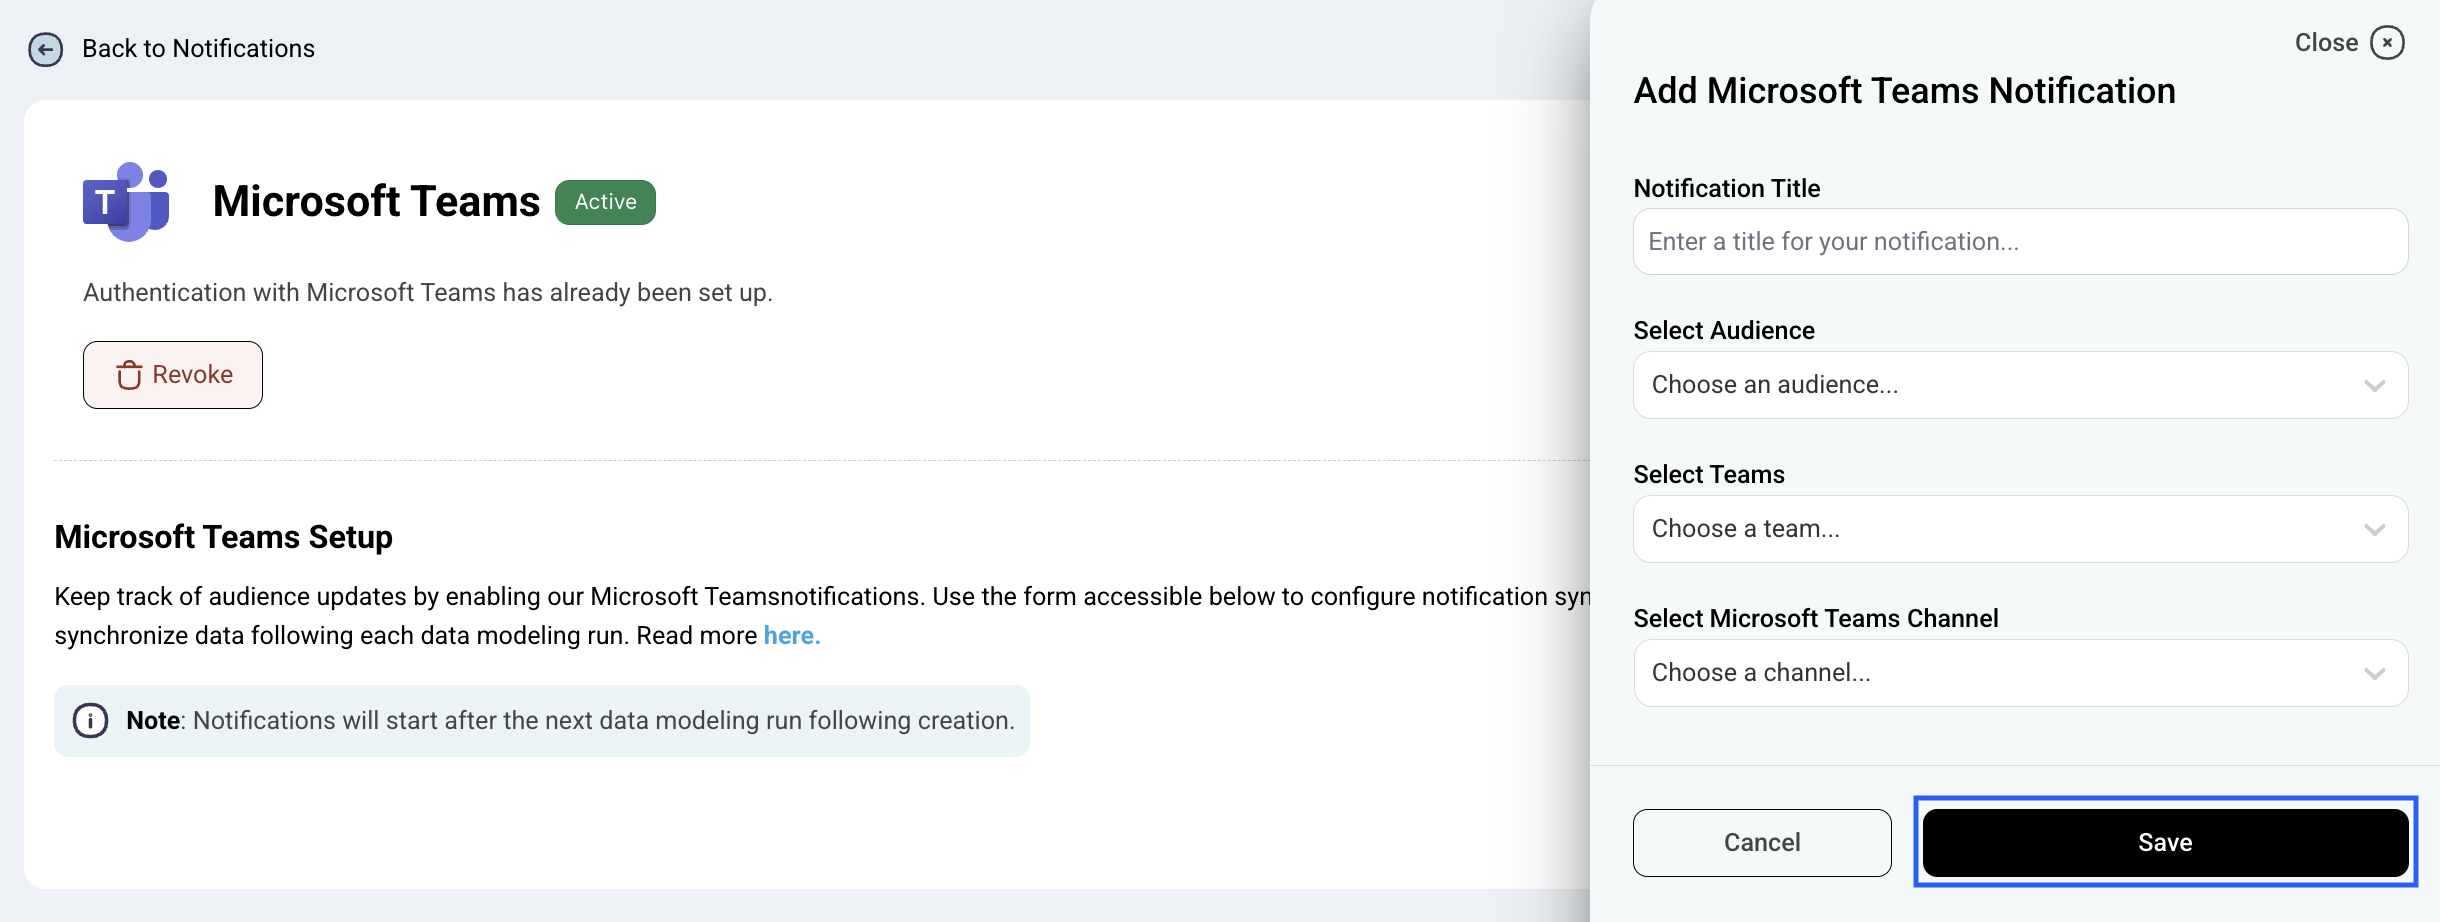Open the Choose a channel dropdown

point(2020,673)
